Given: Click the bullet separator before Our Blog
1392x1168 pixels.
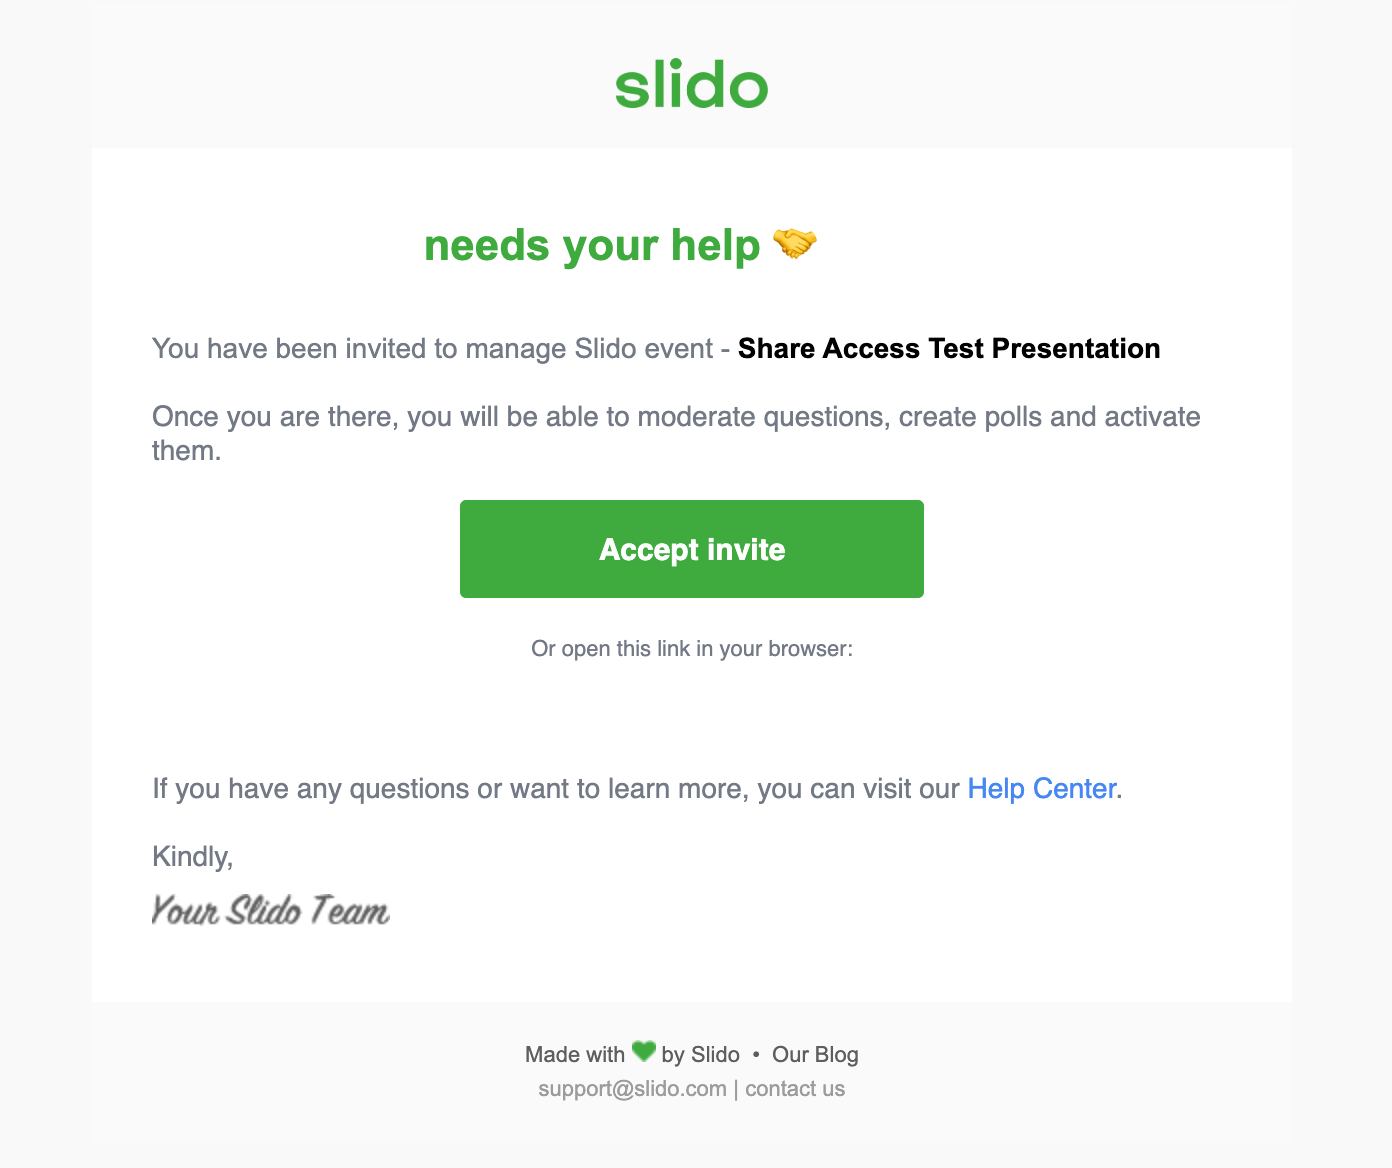Looking at the screenshot, I should (x=756, y=1055).
